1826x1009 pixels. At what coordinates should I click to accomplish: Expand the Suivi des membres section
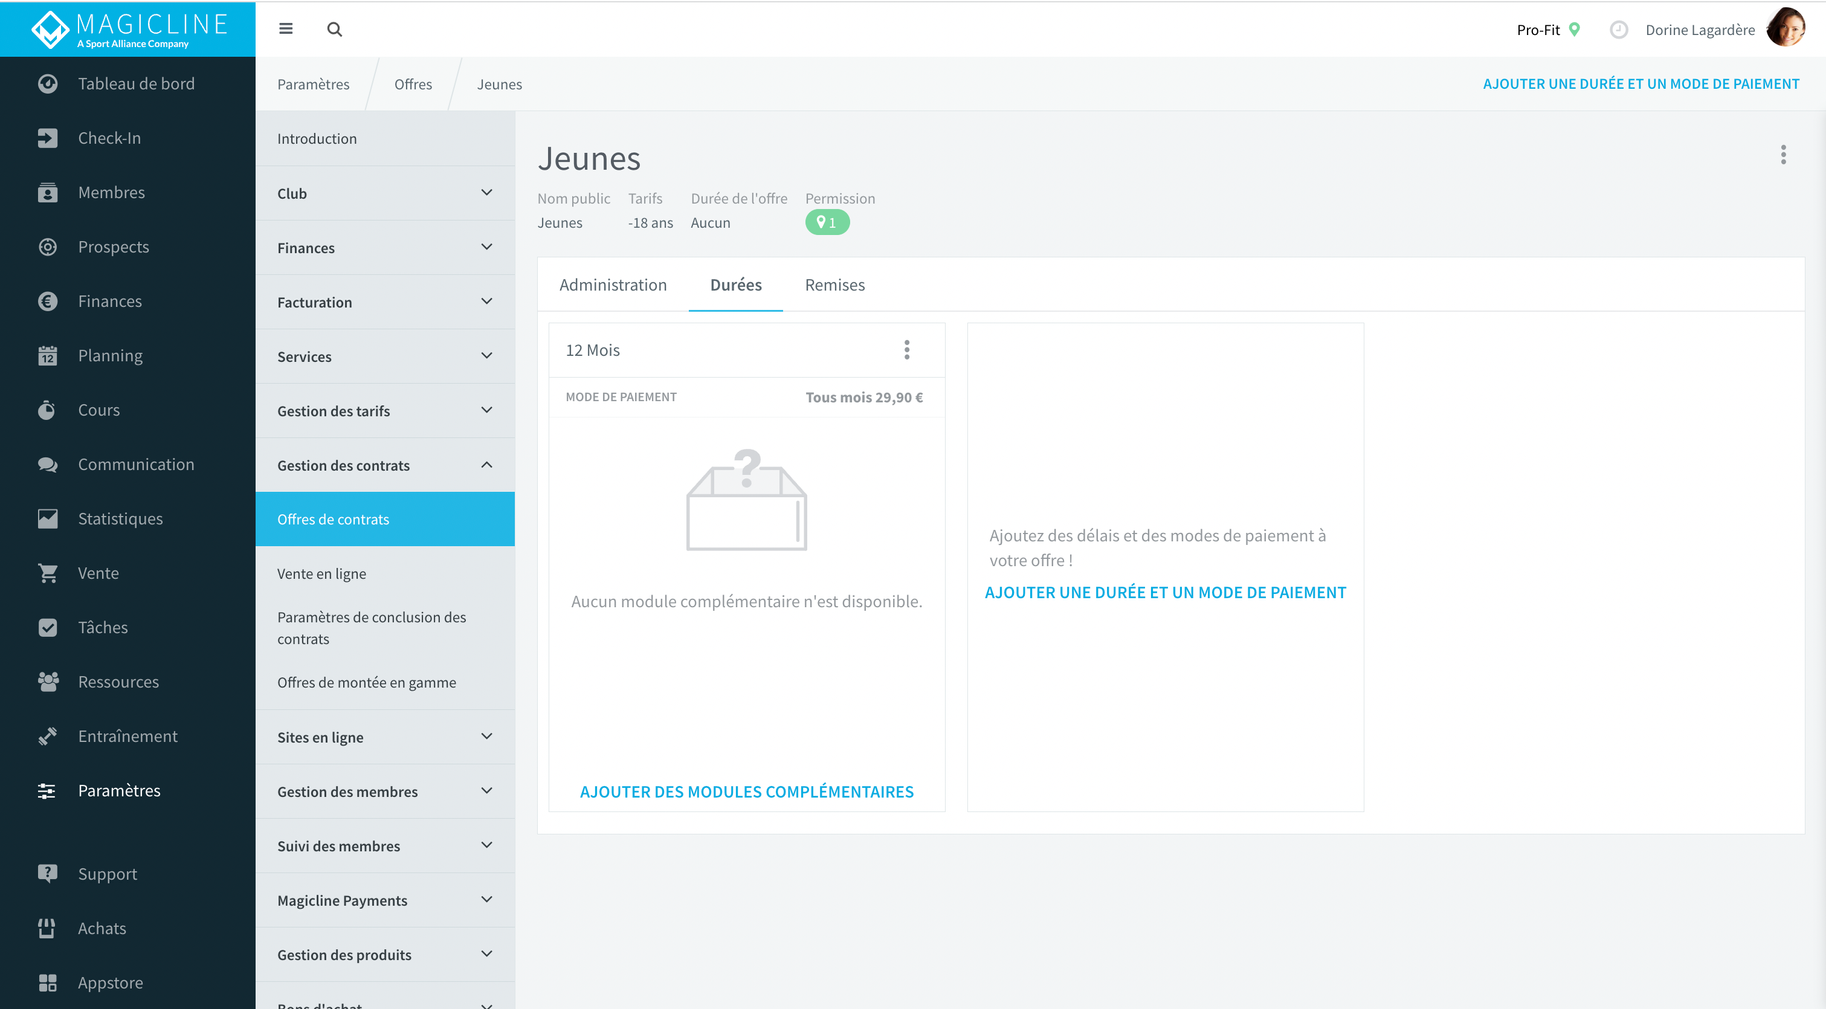pyautogui.click(x=385, y=846)
